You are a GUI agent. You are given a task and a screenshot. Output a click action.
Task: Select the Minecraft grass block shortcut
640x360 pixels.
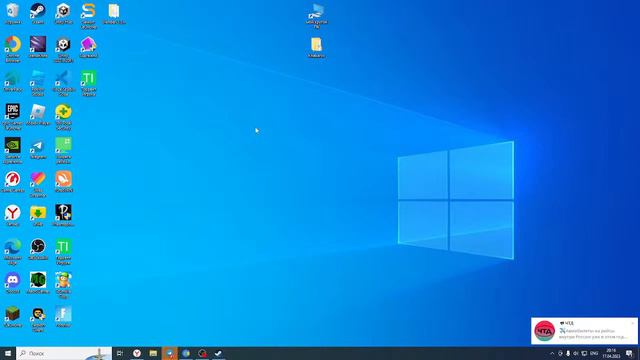point(13,317)
